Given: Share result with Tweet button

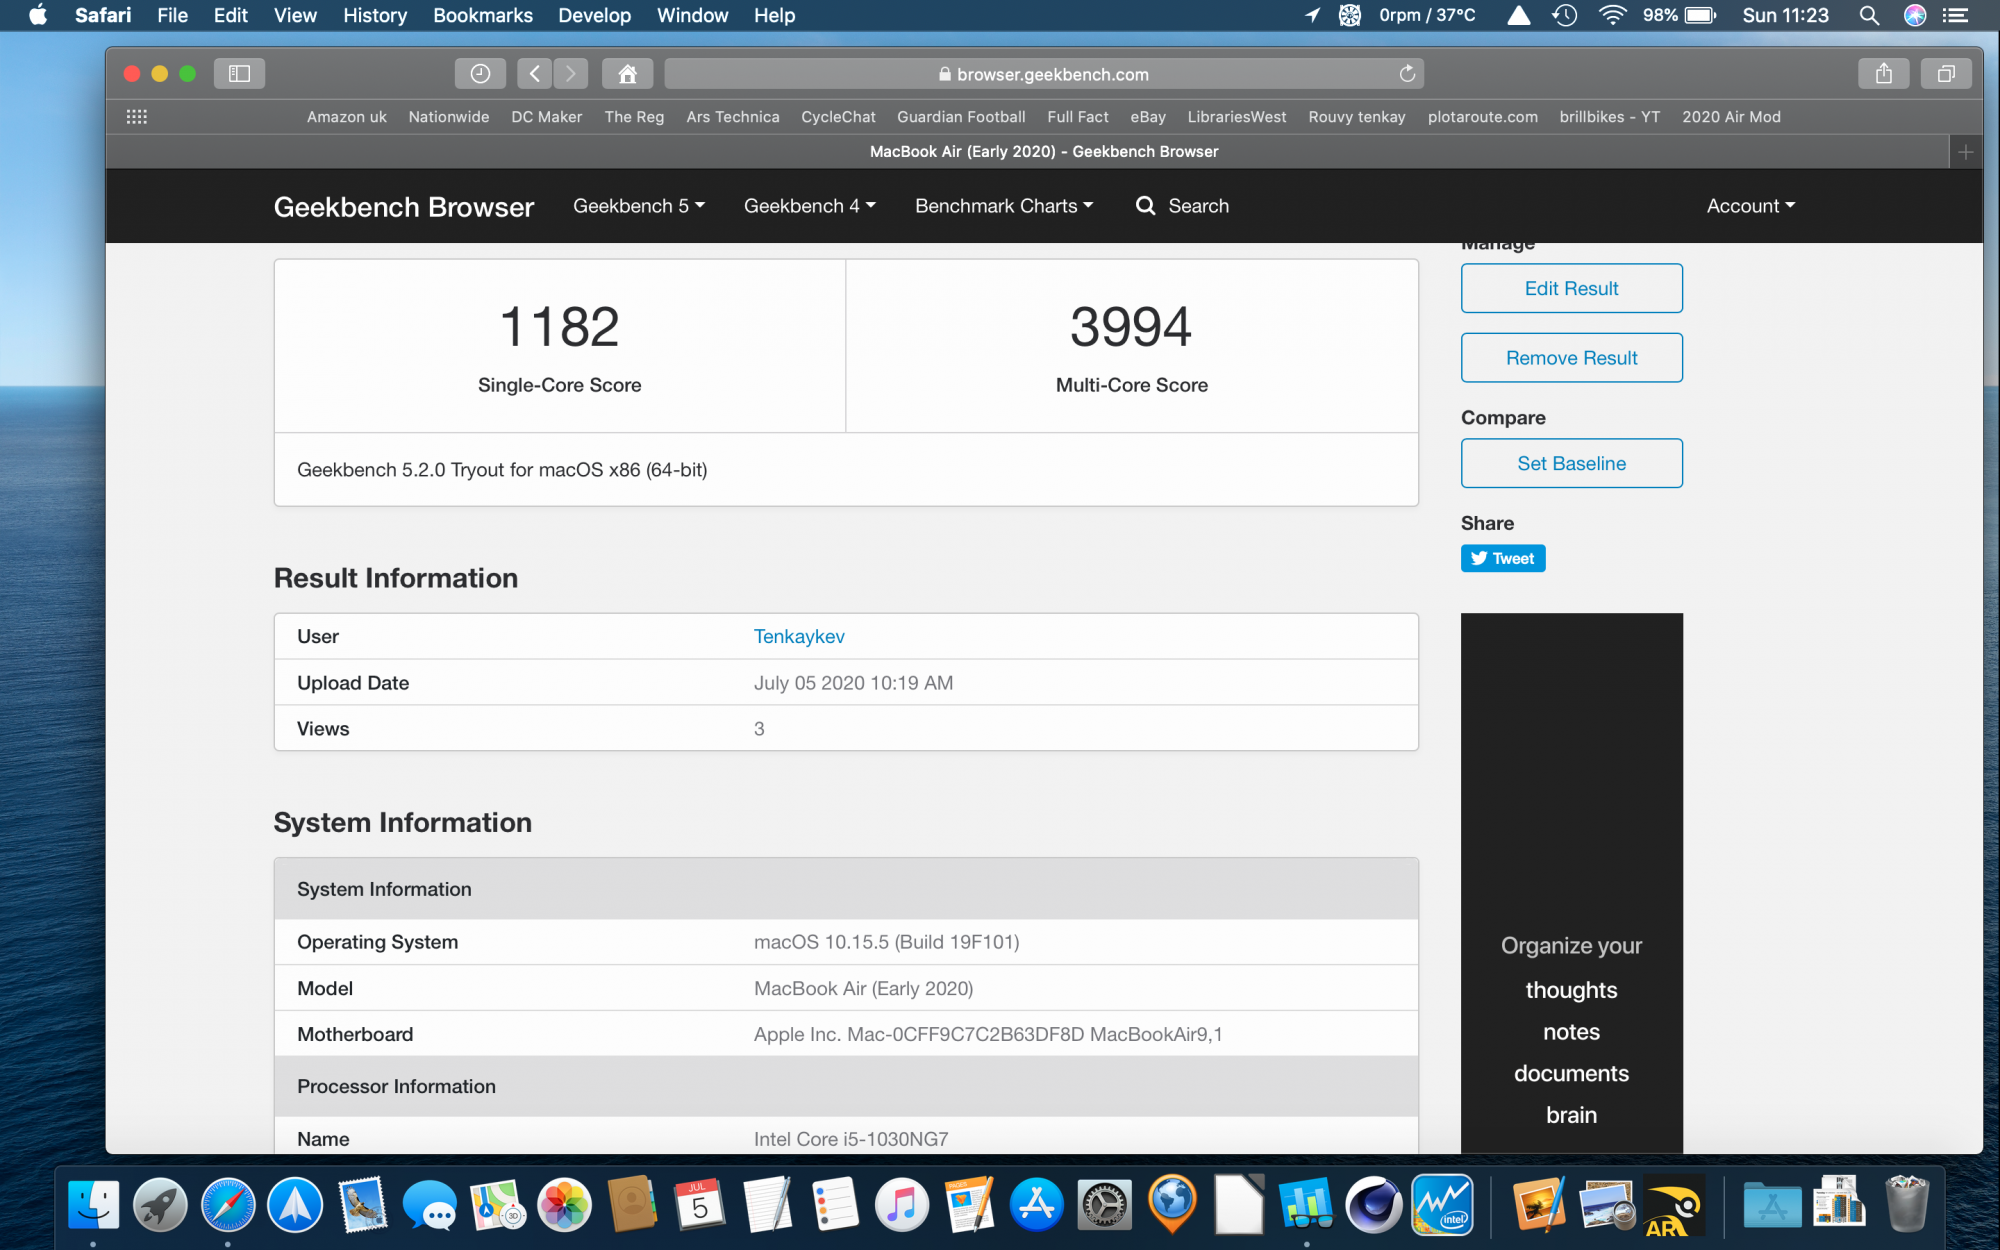Looking at the screenshot, I should tap(1503, 558).
